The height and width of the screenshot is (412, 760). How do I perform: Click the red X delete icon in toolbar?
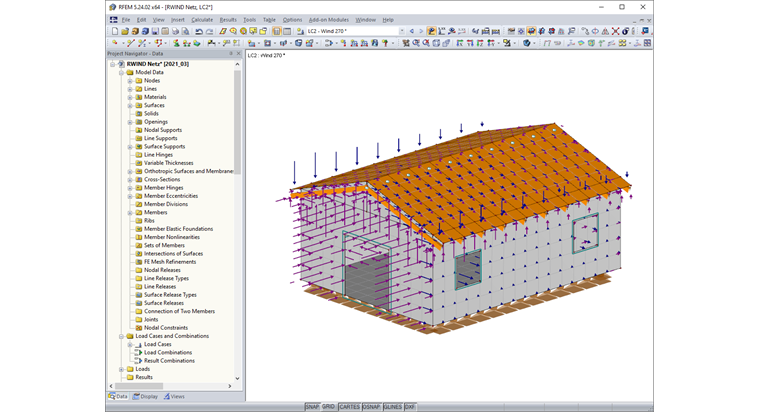point(615,31)
